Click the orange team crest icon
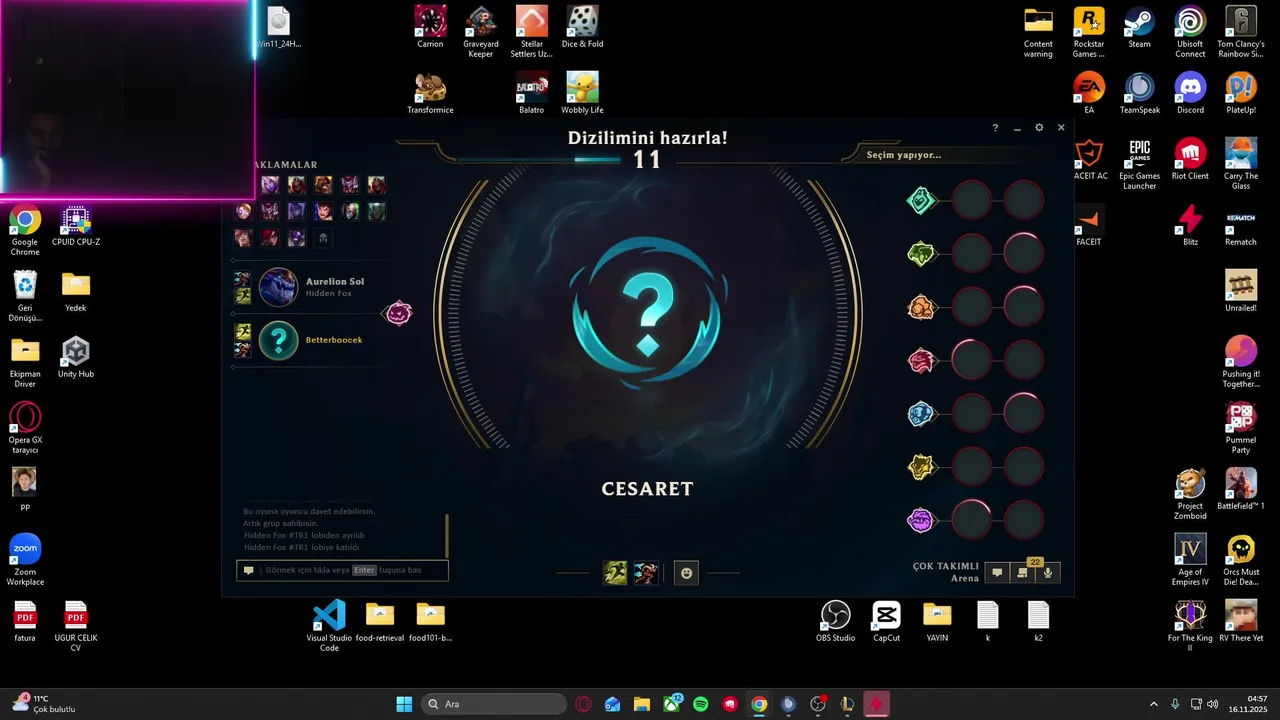This screenshot has width=1280, height=720. coord(921,307)
